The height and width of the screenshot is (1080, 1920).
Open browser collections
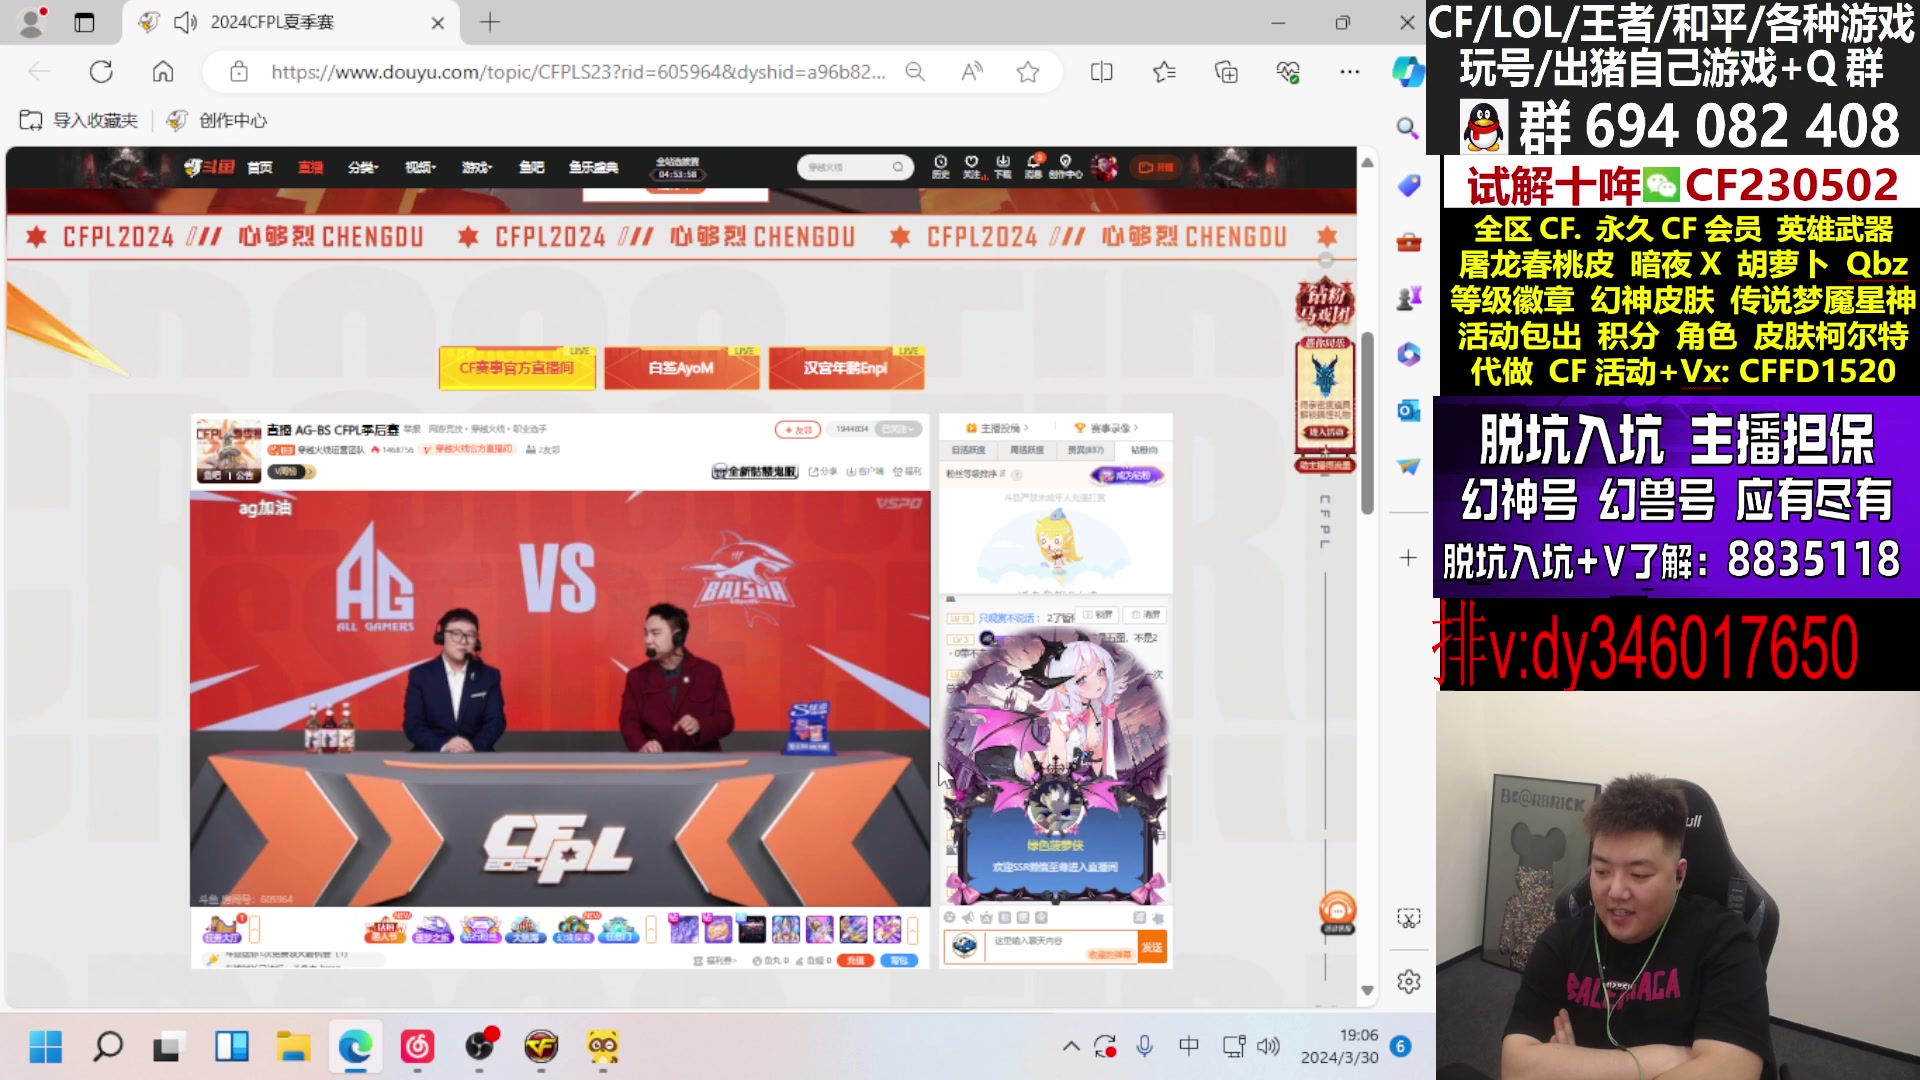click(1226, 72)
